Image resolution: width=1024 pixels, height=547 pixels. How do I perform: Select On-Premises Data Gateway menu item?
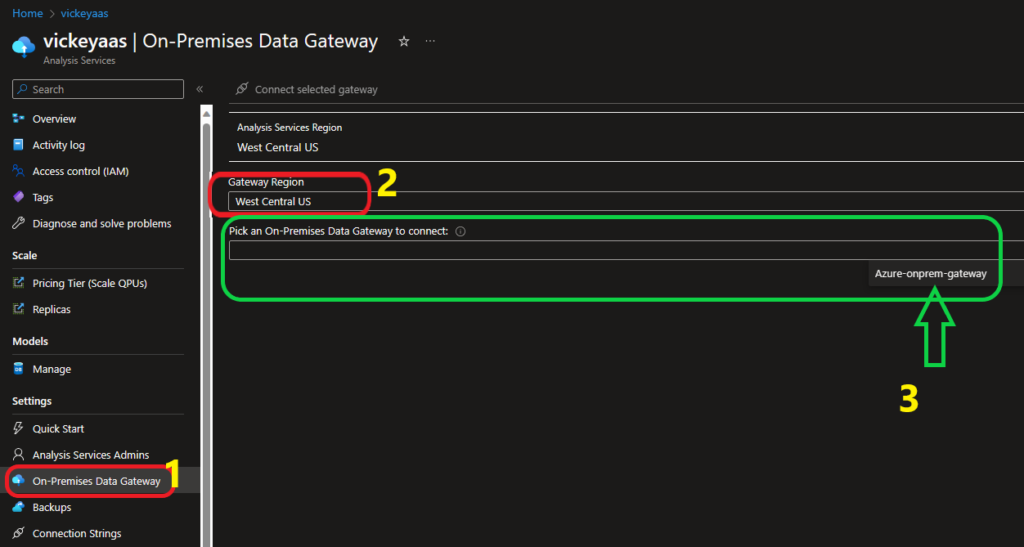97,480
